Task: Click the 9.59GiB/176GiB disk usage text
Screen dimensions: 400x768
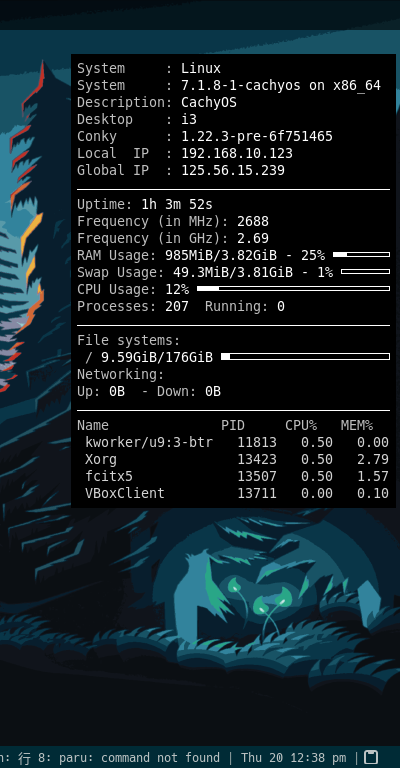Action: coord(157,358)
